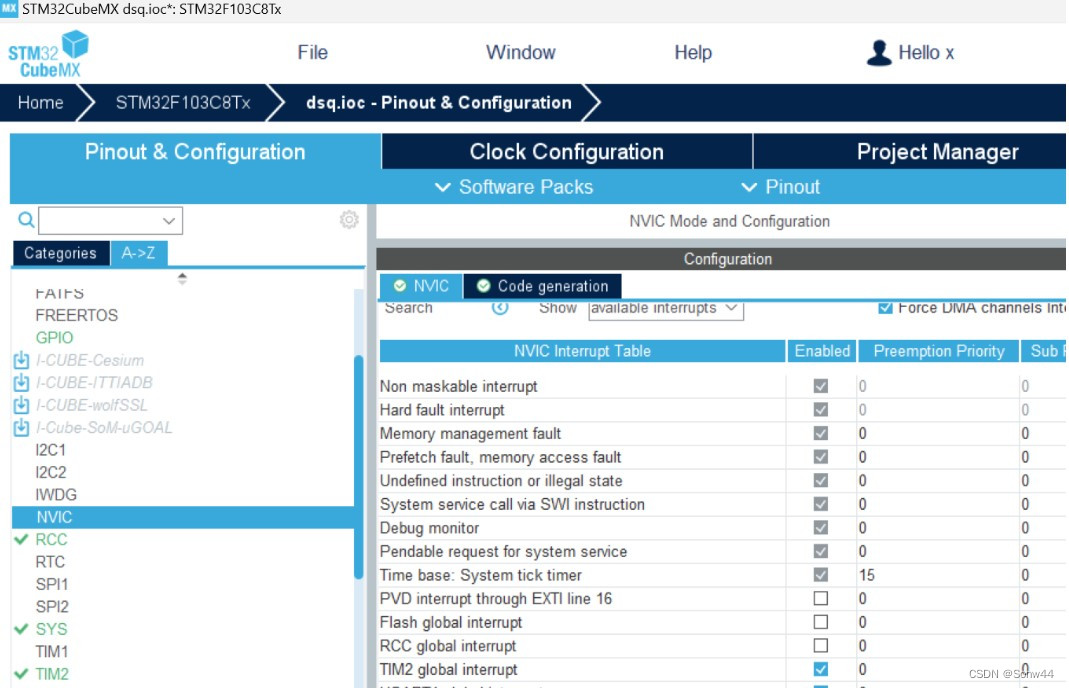
Task: Click the green checkmark beside TIM2
Action: 21,674
